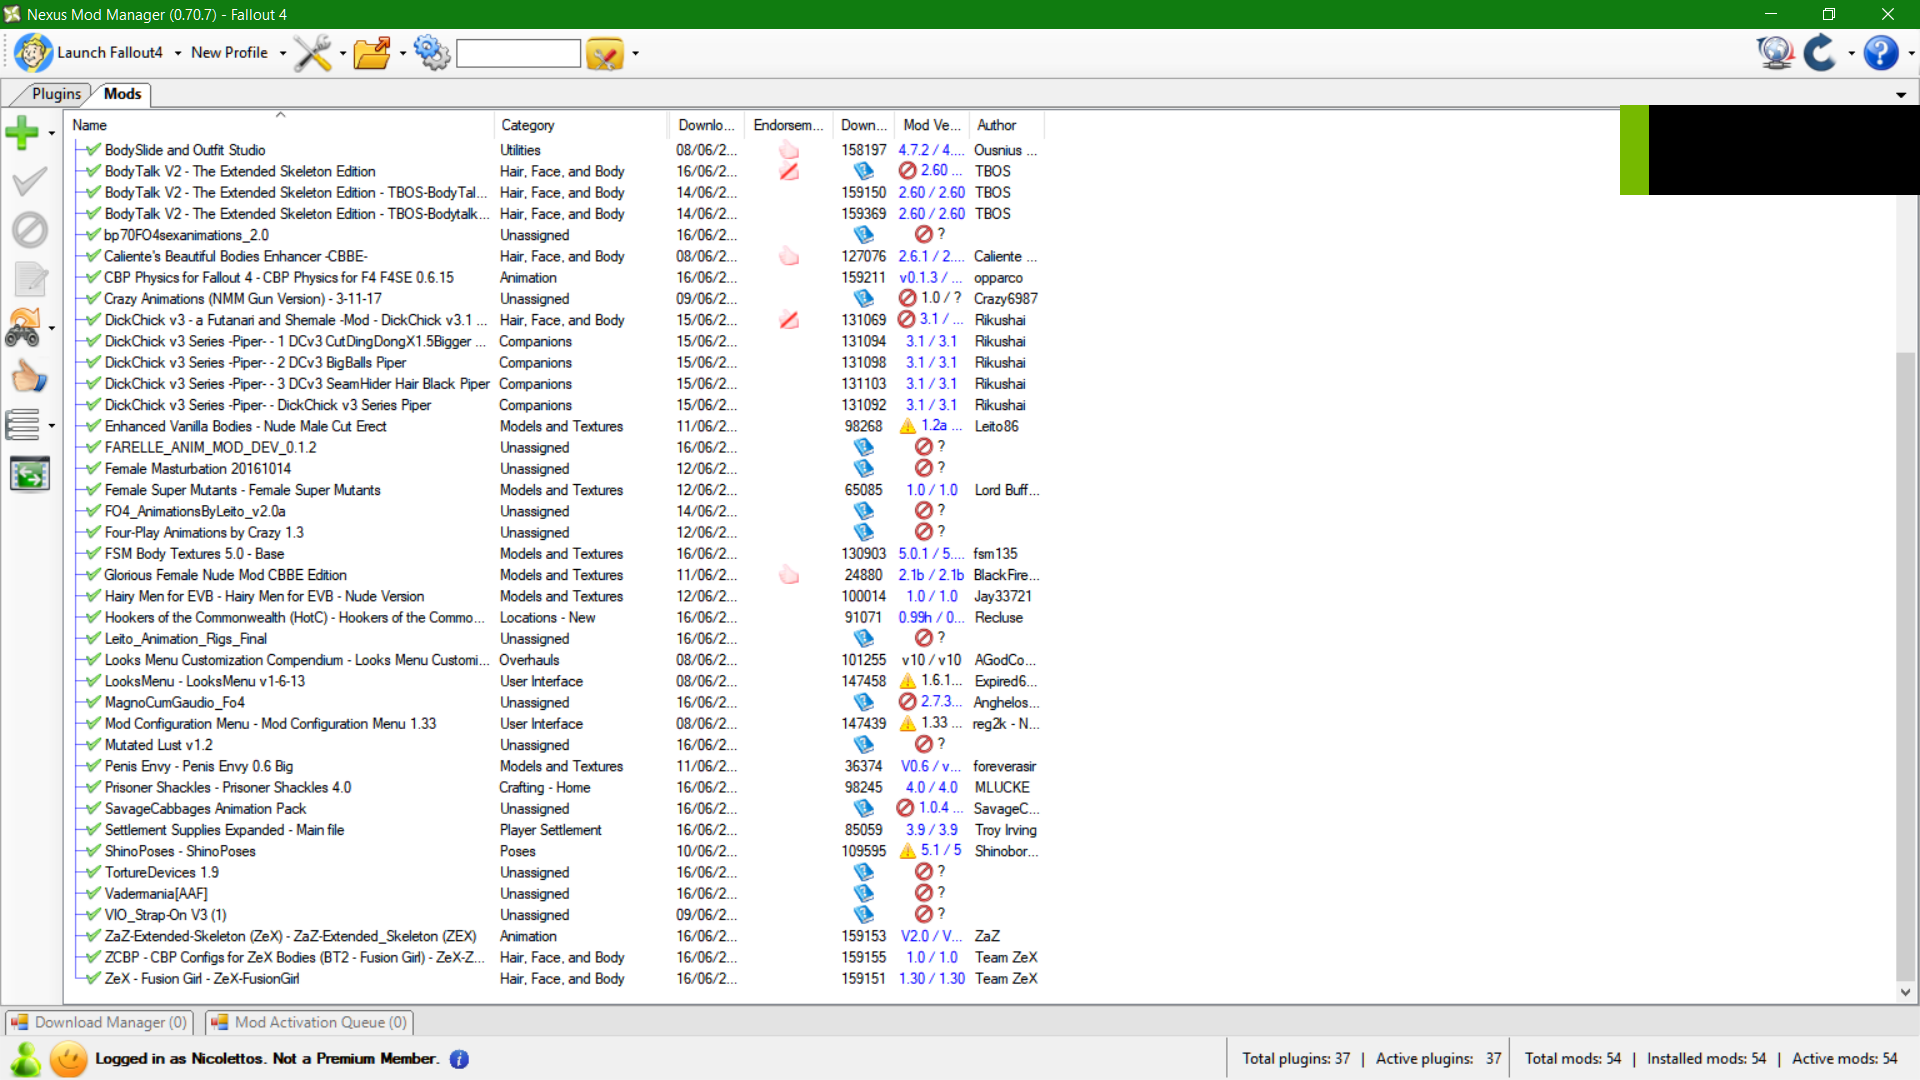Image resolution: width=1920 pixels, height=1080 pixels.
Task: Click endorsement icon for Glorious Female Nude Mod
Action: point(789,575)
